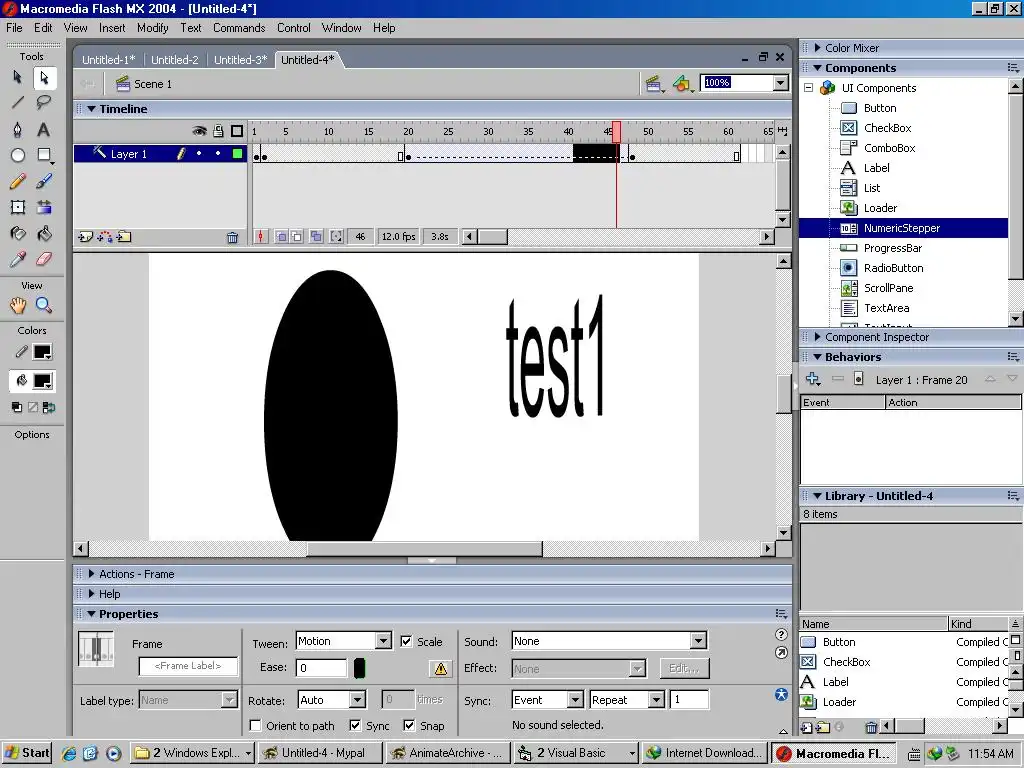Click the Edit Symbols icon
This screenshot has height=768, width=1024.
[x=682, y=84]
